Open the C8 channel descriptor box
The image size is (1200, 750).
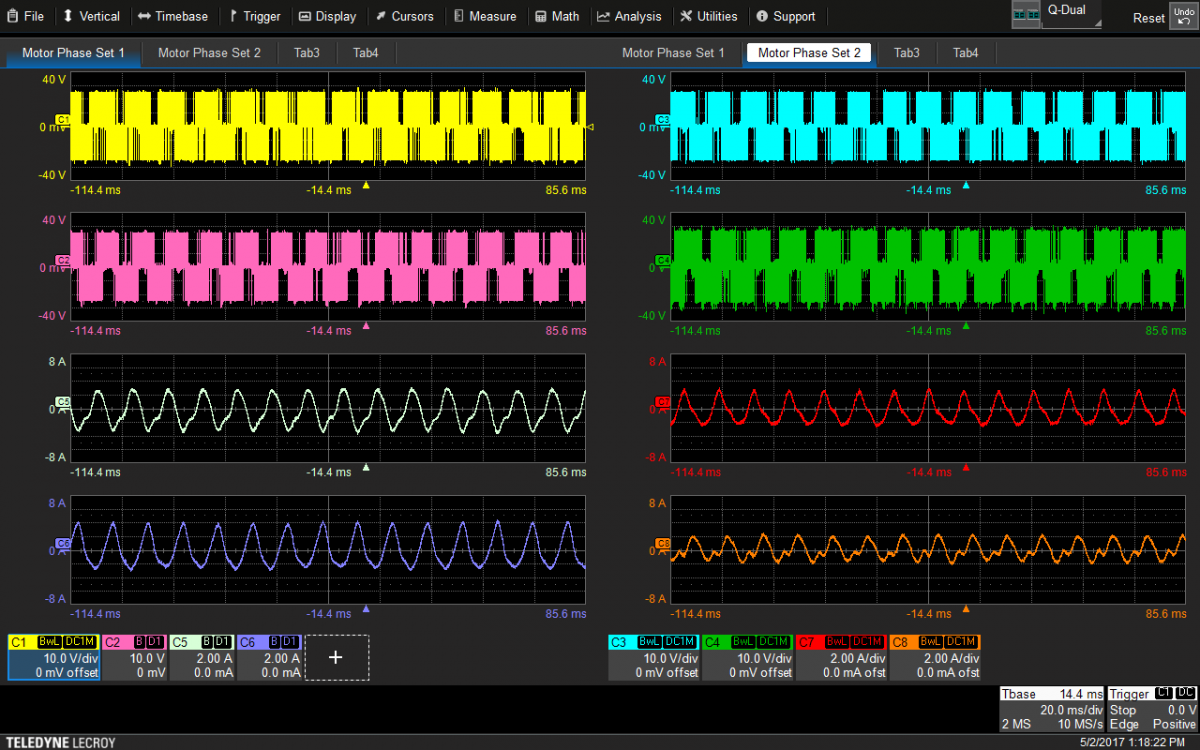(936, 657)
